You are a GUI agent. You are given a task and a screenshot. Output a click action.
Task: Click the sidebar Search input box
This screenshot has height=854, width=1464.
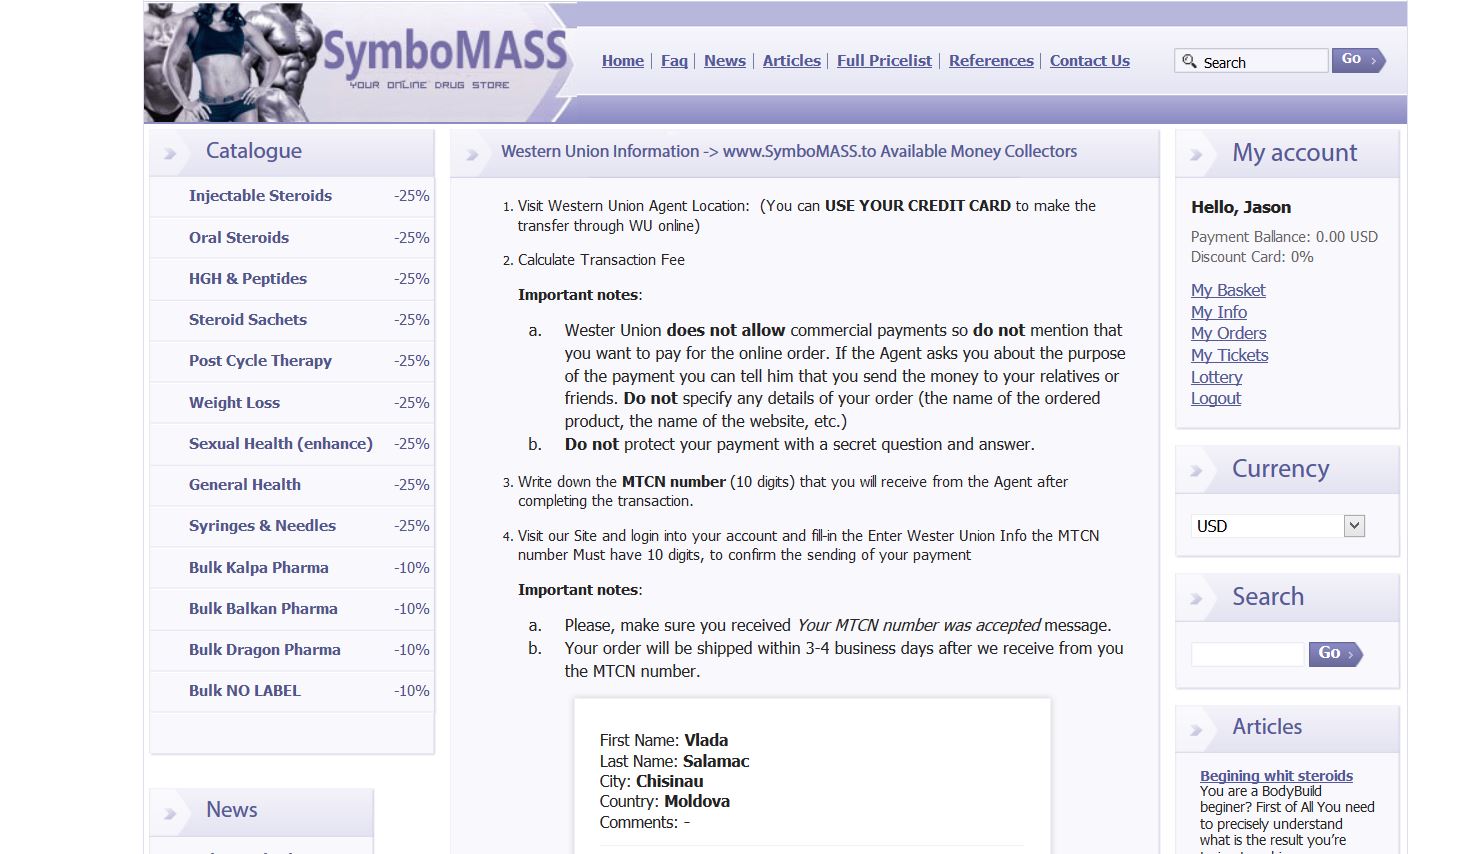click(1248, 654)
